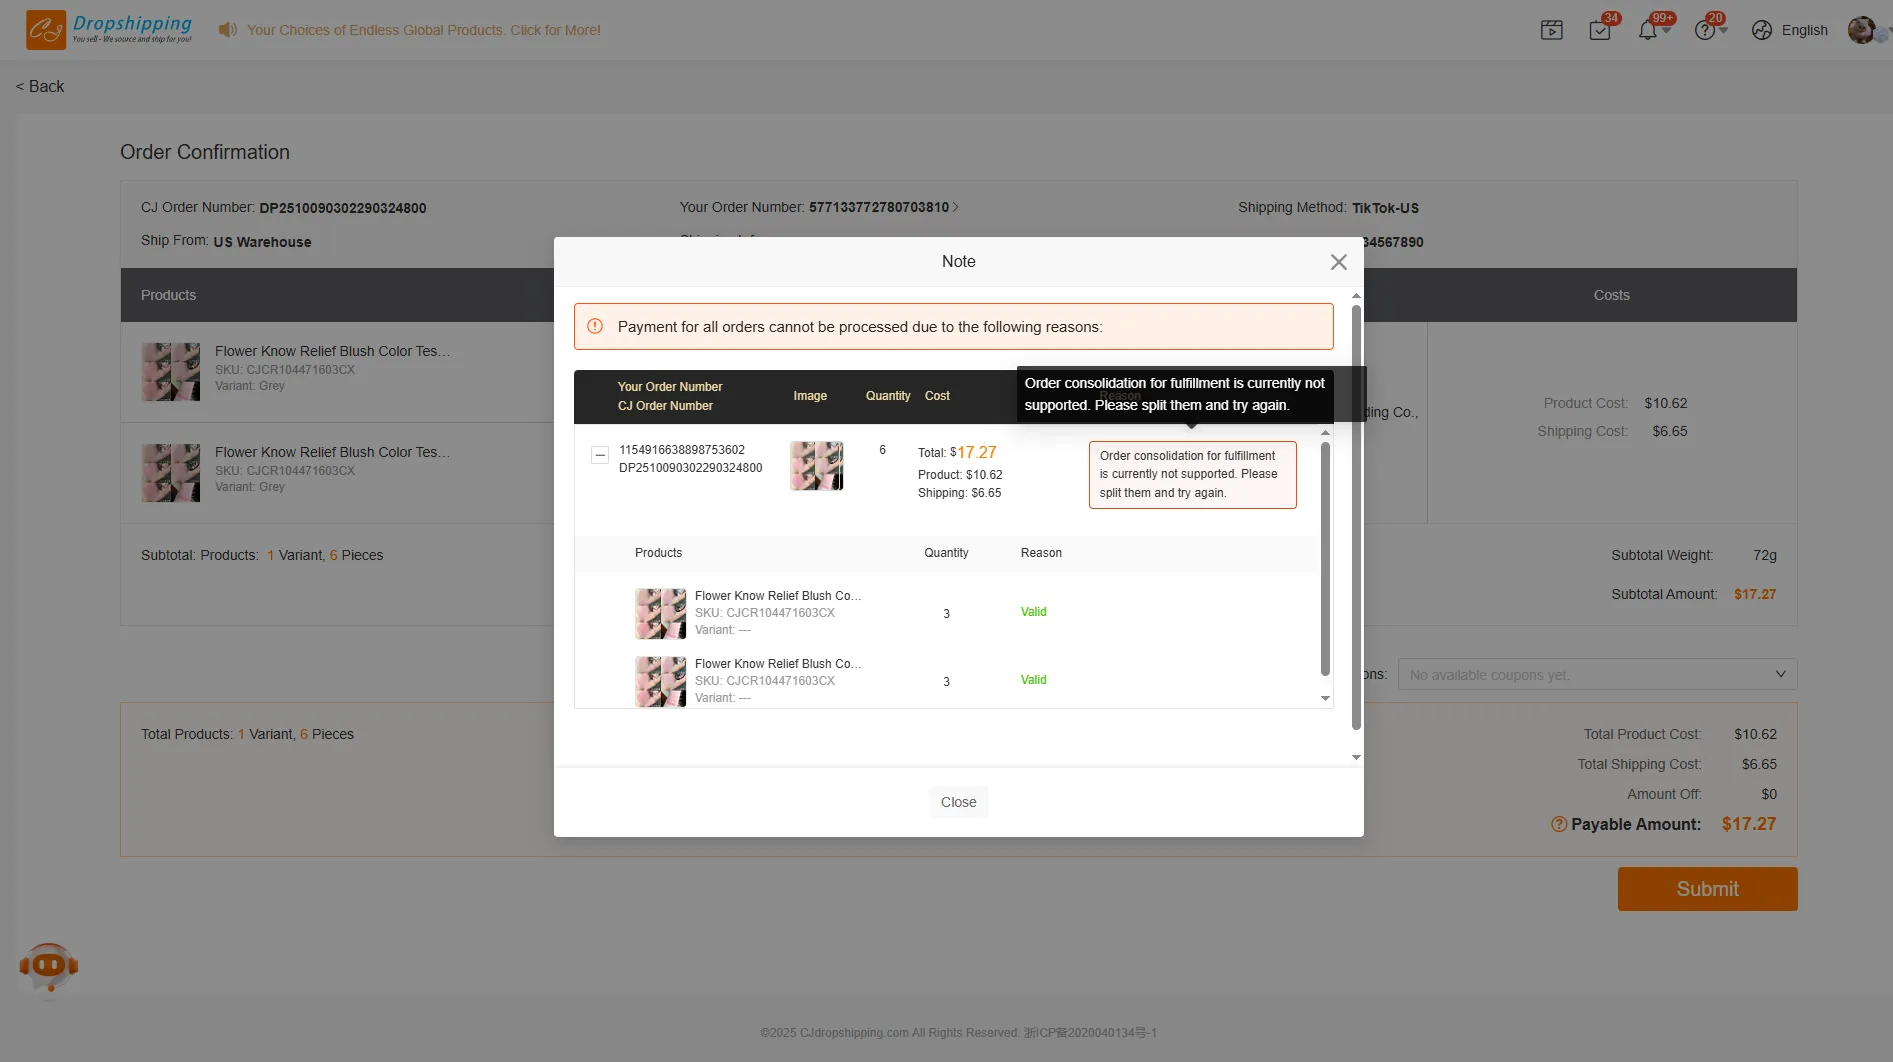Open the chat assistant robot icon
Viewport: 1893px width, 1062px height.
48,967
